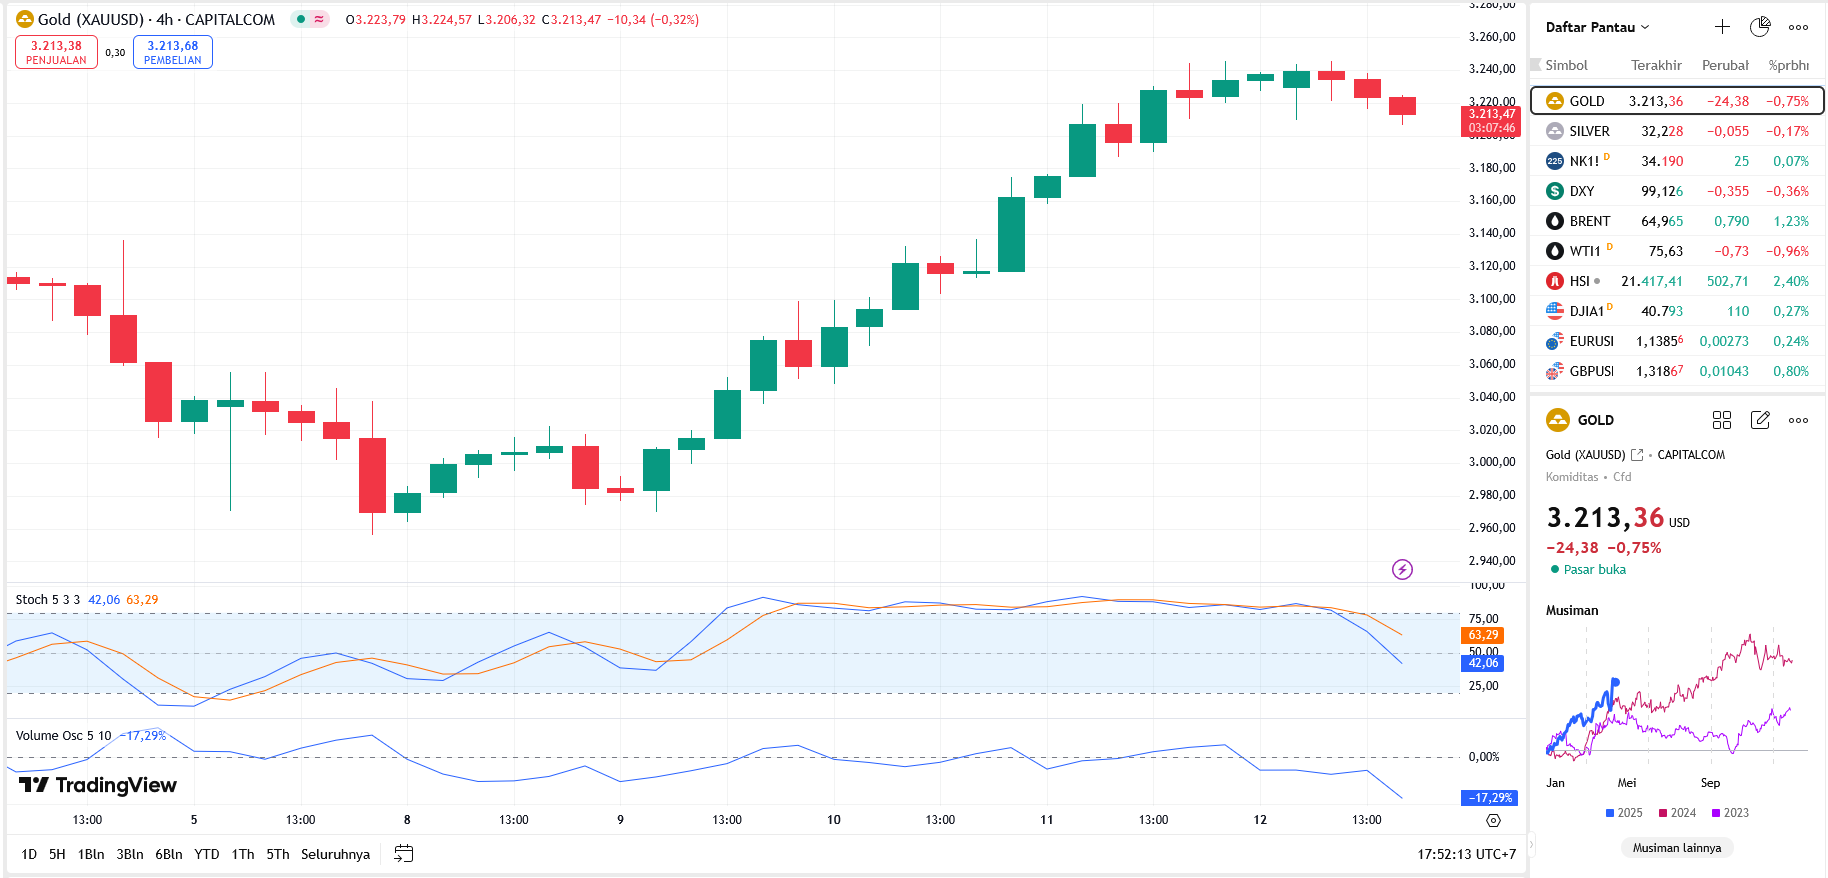The width and height of the screenshot is (1828, 878).
Task: Open the timezone menu showing UTC+7
Action: tap(1466, 854)
